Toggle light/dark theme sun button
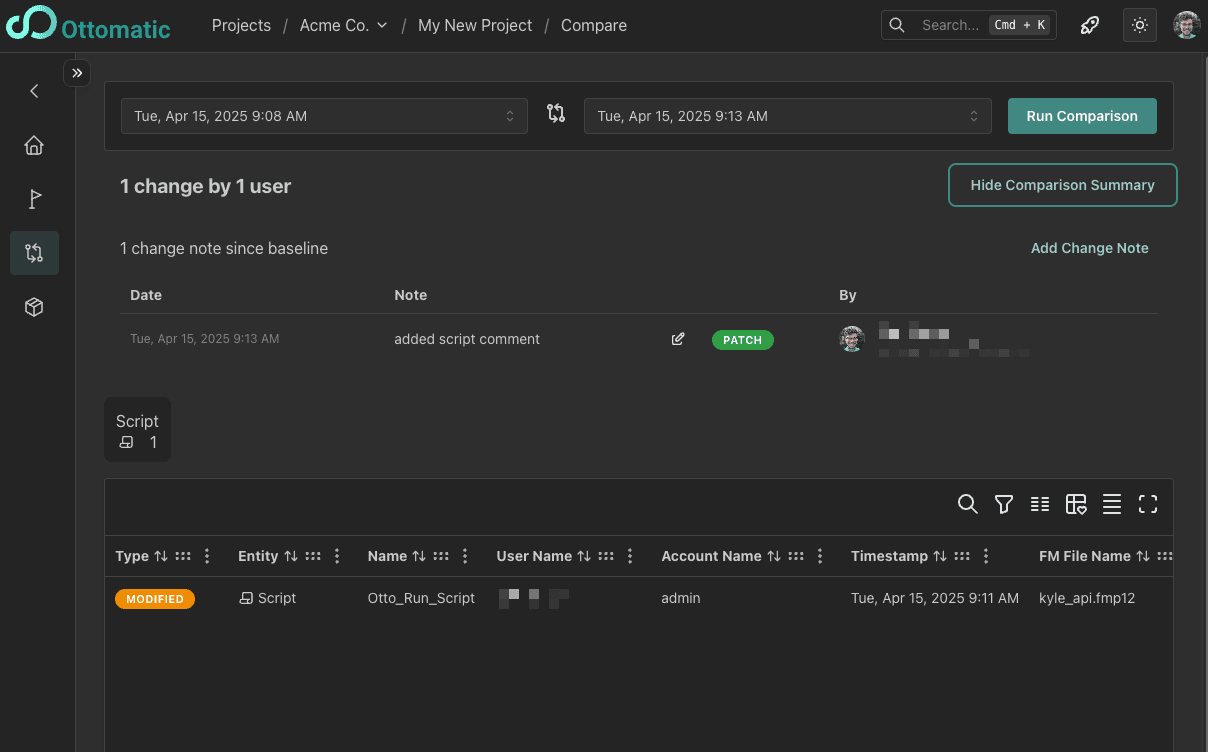 pyautogui.click(x=1139, y=25)
